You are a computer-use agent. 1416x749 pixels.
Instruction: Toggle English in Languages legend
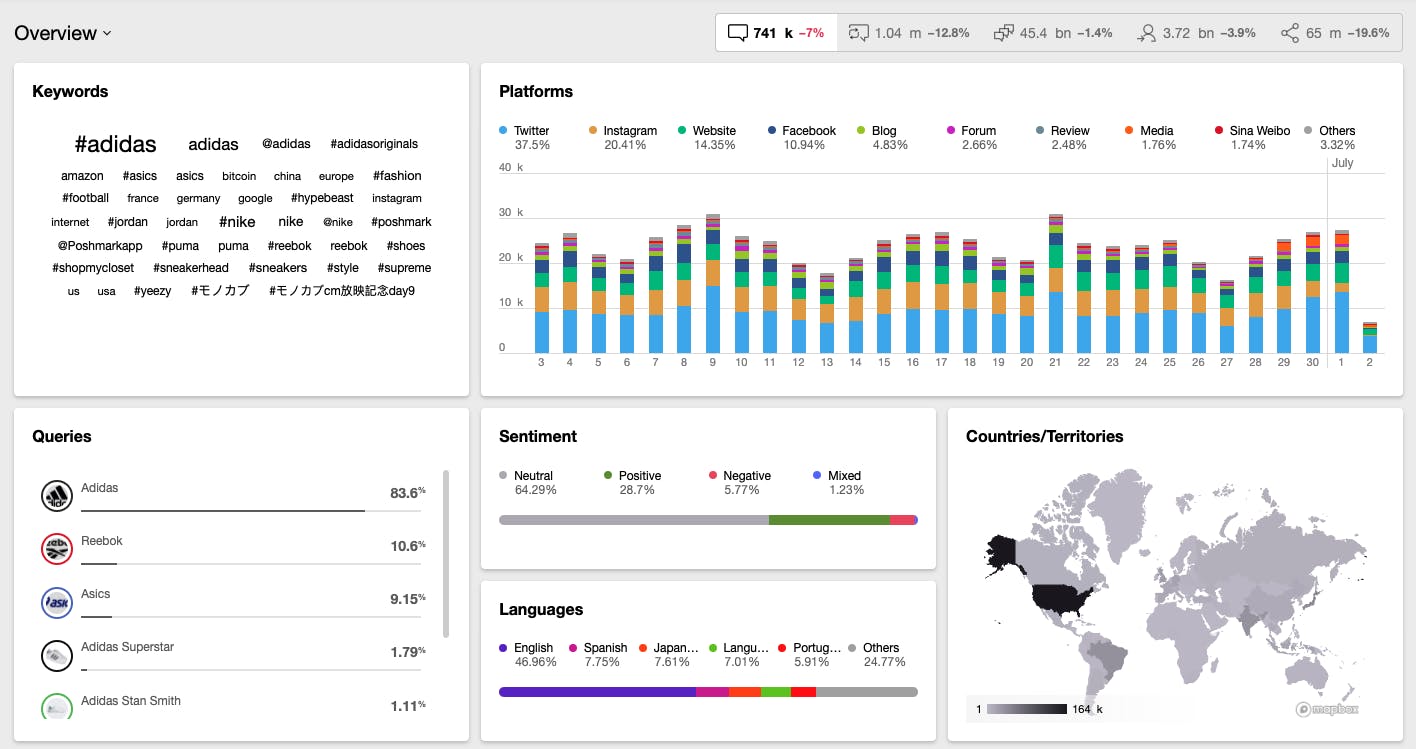click(x=527, y=654)
